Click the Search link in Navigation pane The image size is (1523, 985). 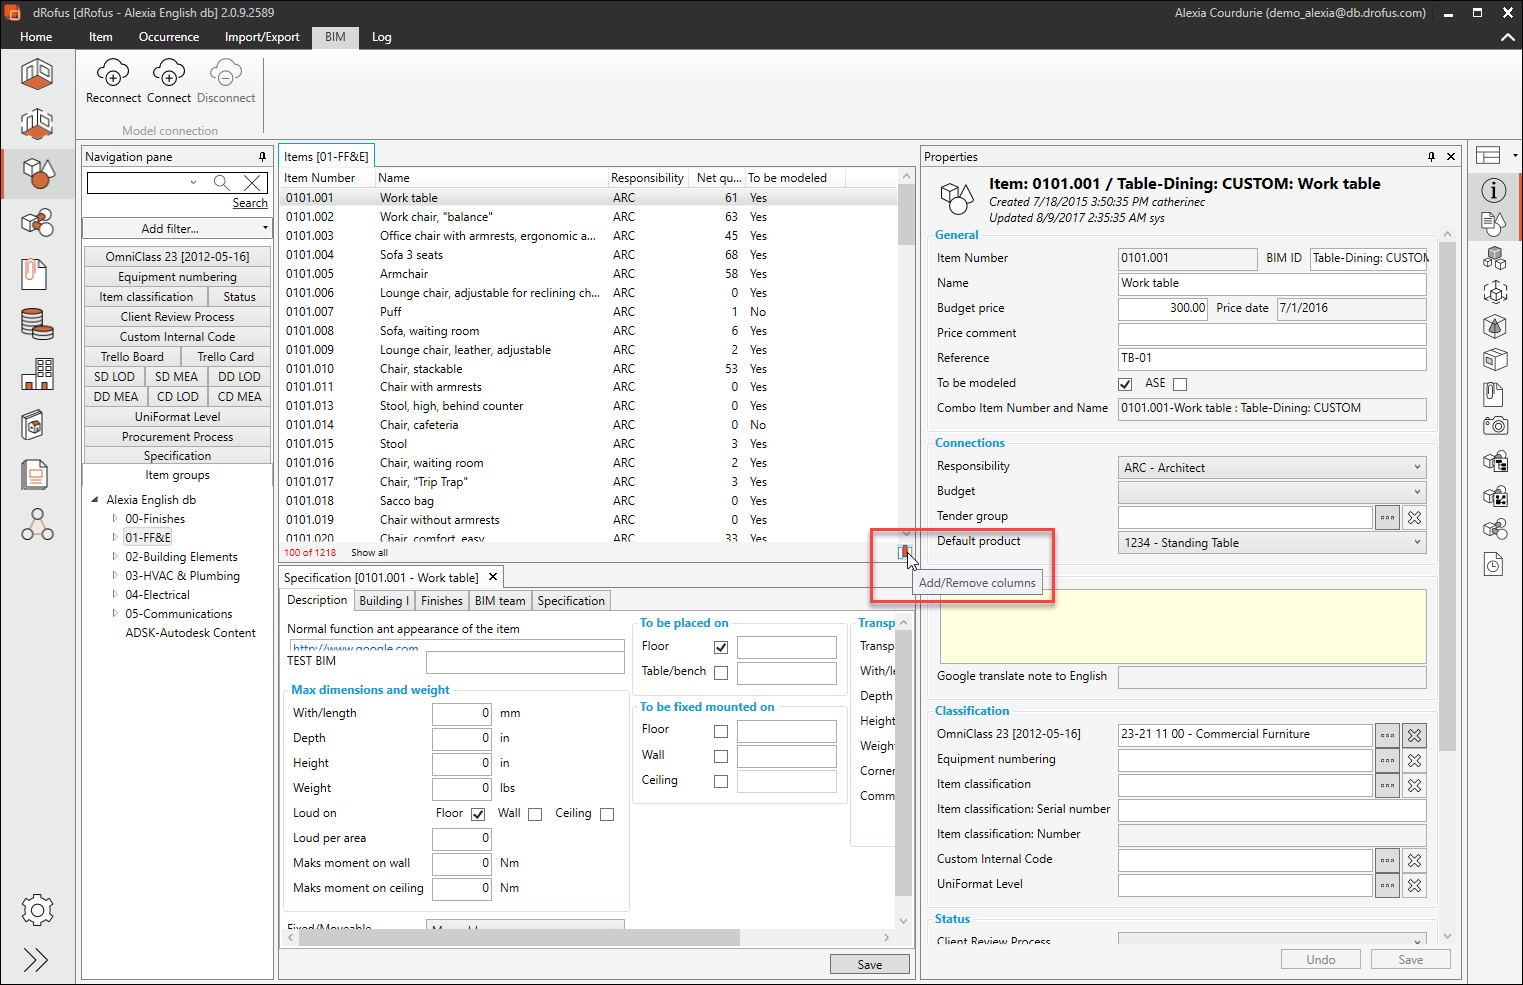click(x=250, y=203)
